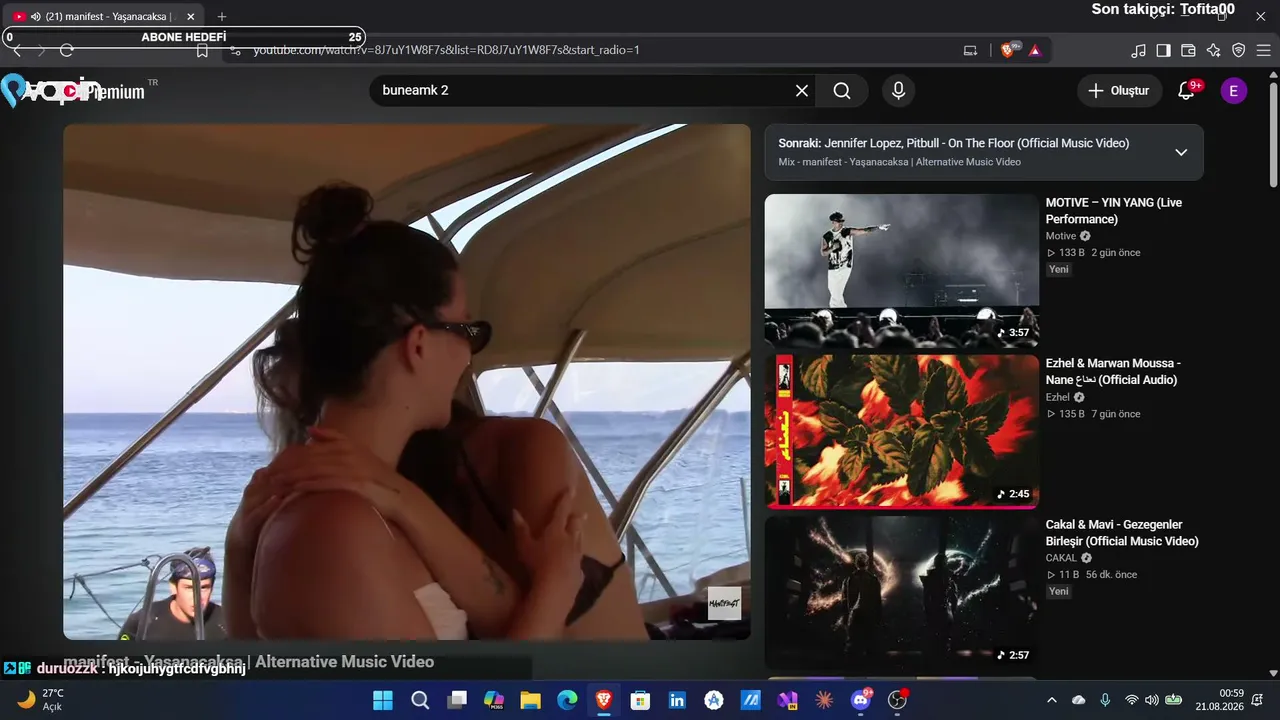Clear the YouTube search box text
Viewport: 1280px width, 720px height.
tap(802, 91)
